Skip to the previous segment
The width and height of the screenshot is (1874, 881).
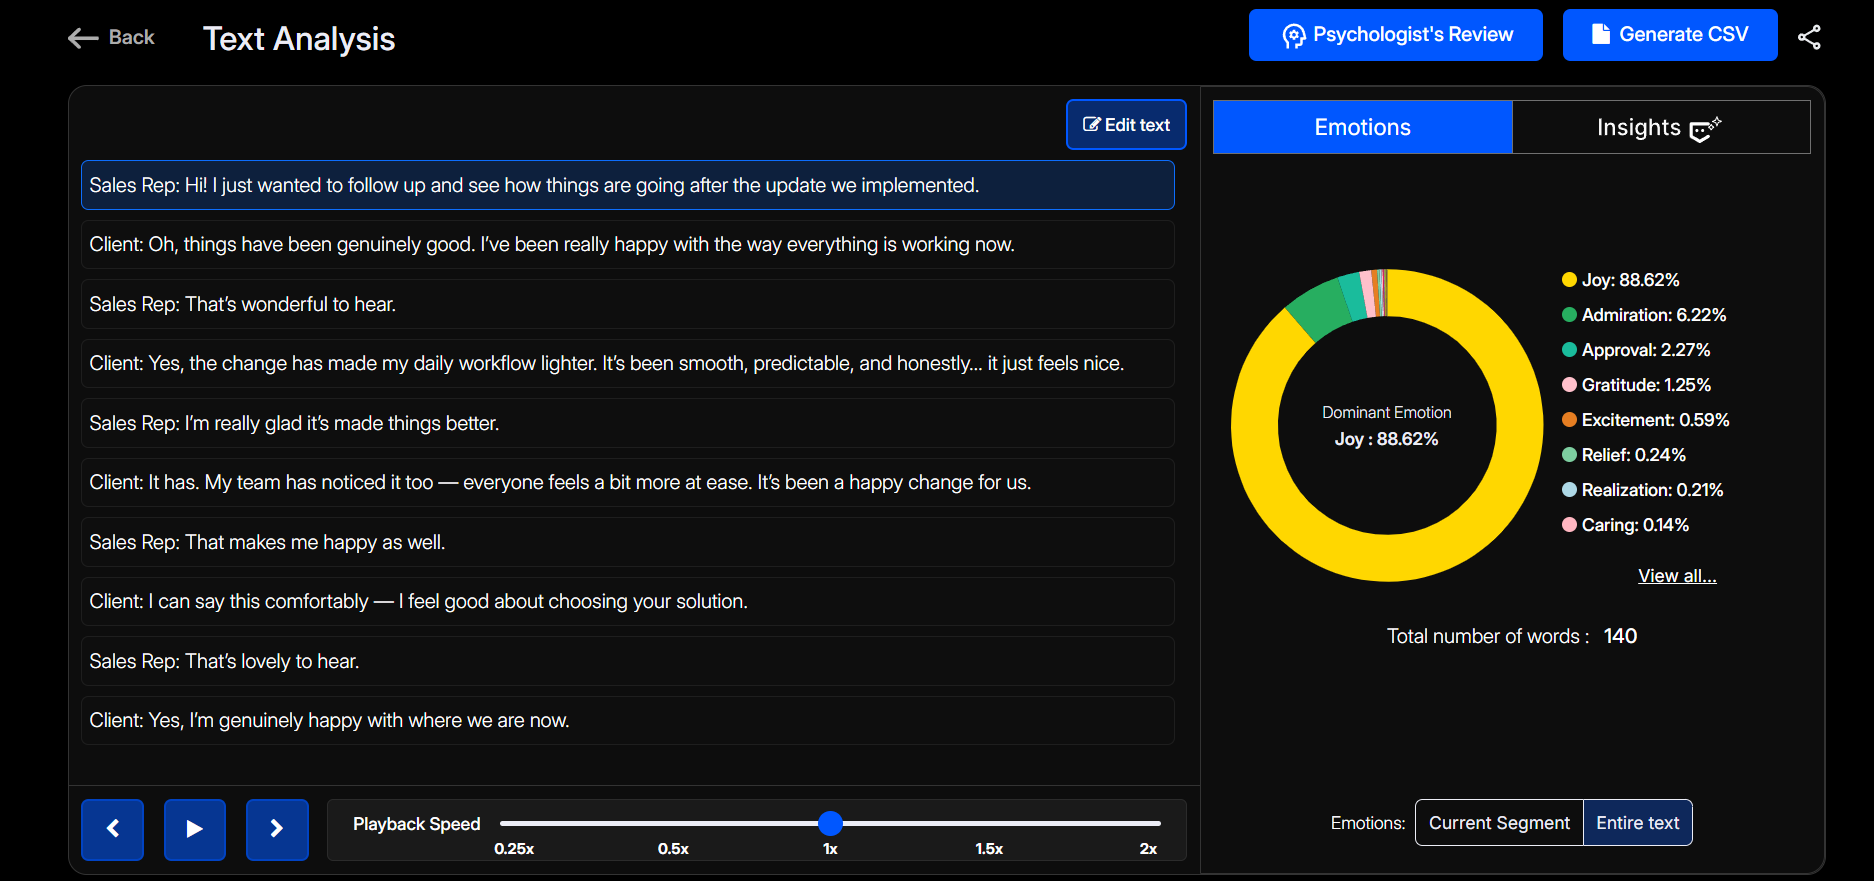coord(112,829)
